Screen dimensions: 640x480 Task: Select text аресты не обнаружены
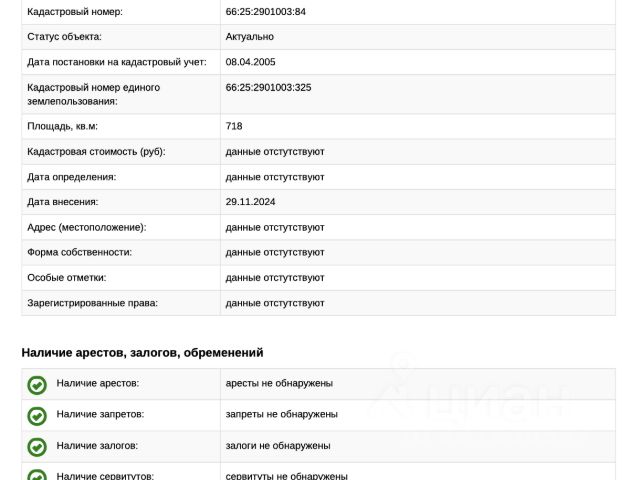[x=279, y=383]
